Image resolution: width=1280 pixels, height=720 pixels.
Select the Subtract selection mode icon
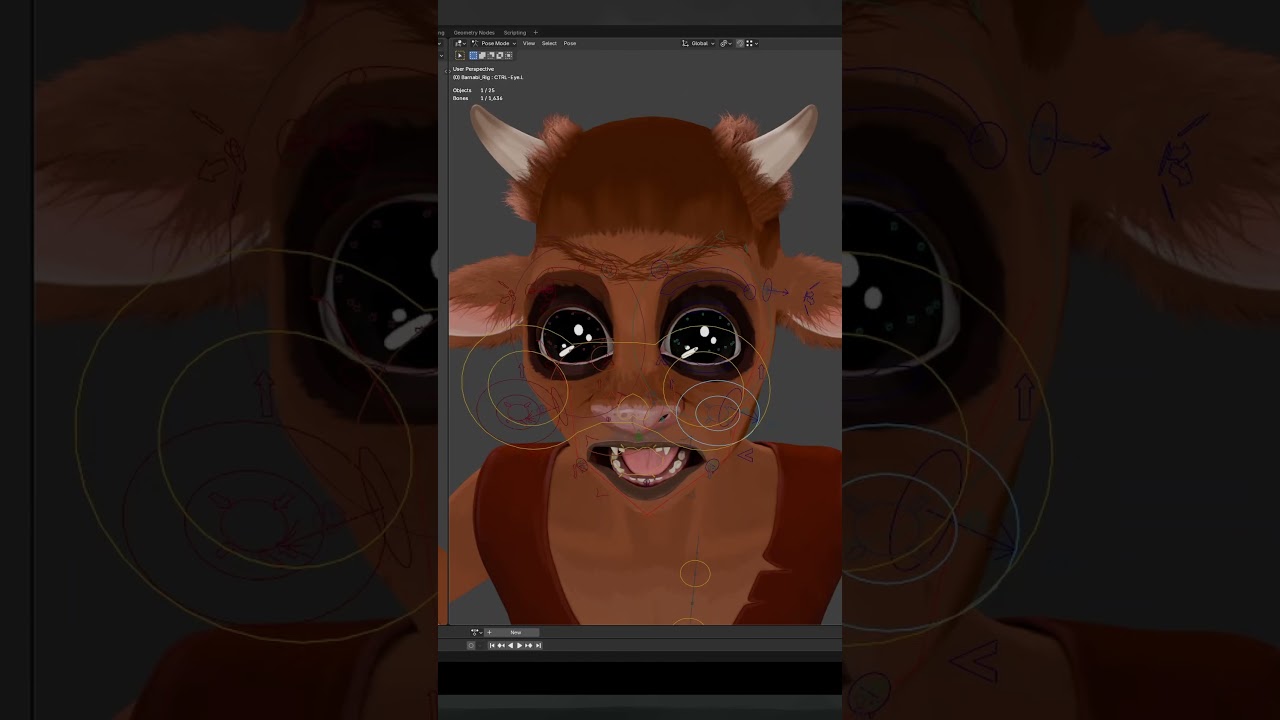[x=491, y=55]
